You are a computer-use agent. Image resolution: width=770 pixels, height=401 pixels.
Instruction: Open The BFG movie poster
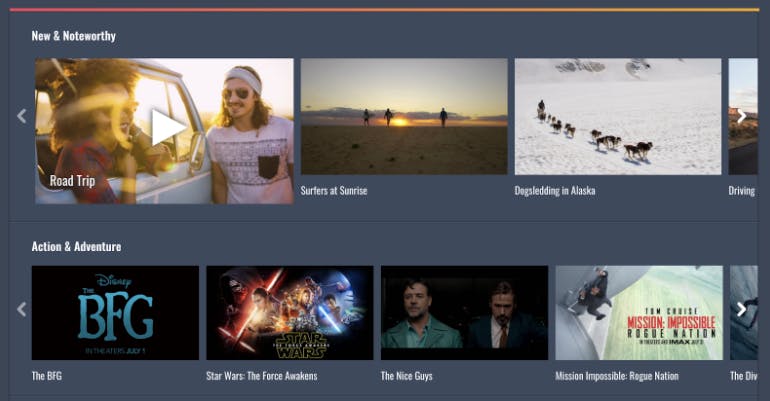(115, 313)
